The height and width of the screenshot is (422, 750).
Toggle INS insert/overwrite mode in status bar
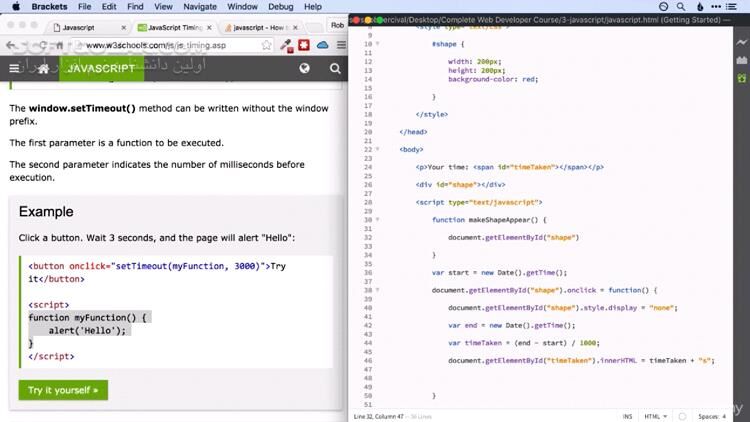point(627,415)
